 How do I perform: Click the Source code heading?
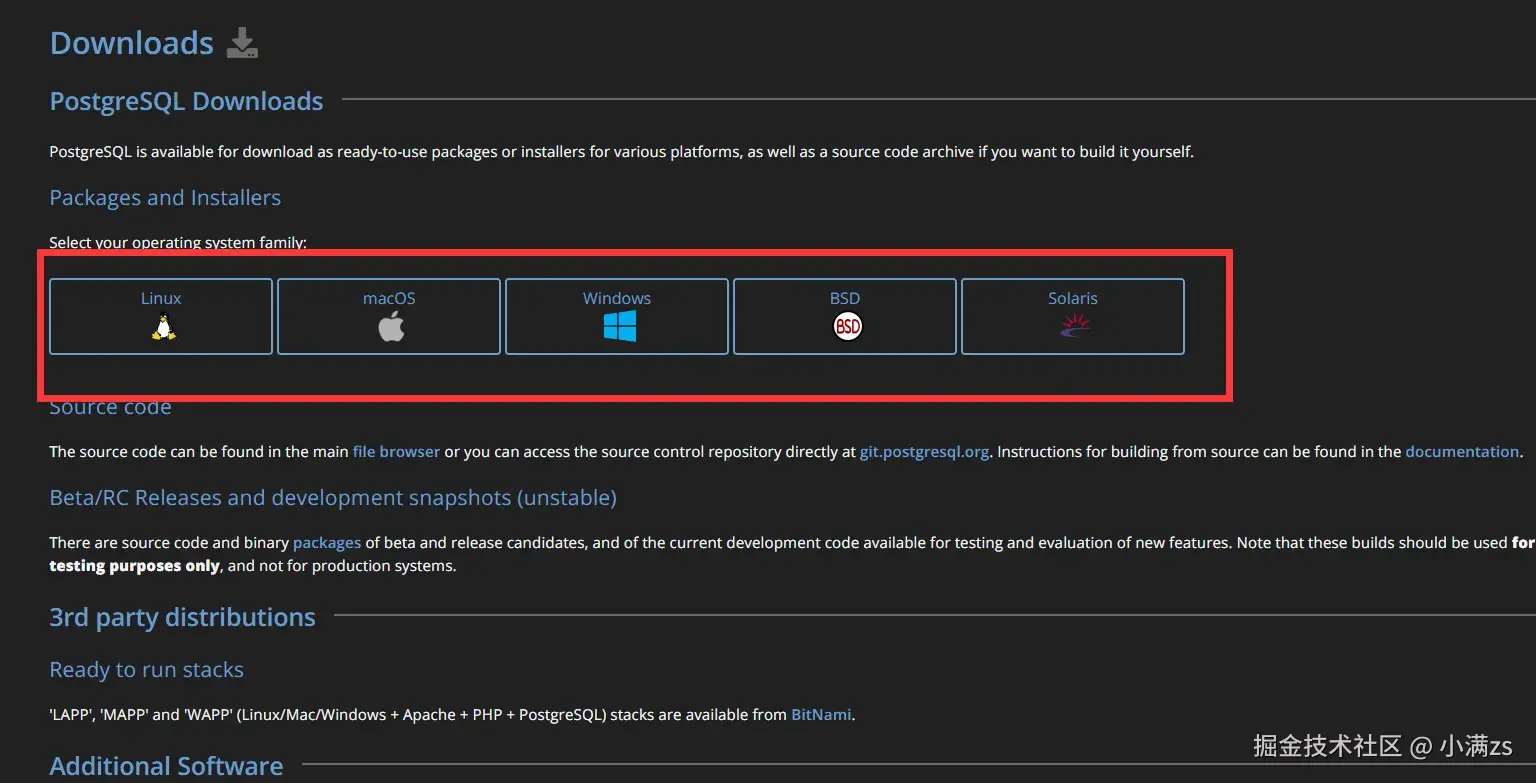point(110,407)
